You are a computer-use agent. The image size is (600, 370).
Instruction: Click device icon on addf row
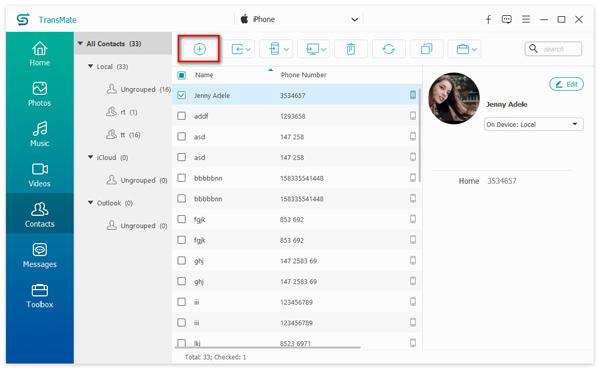coord(413,115)
